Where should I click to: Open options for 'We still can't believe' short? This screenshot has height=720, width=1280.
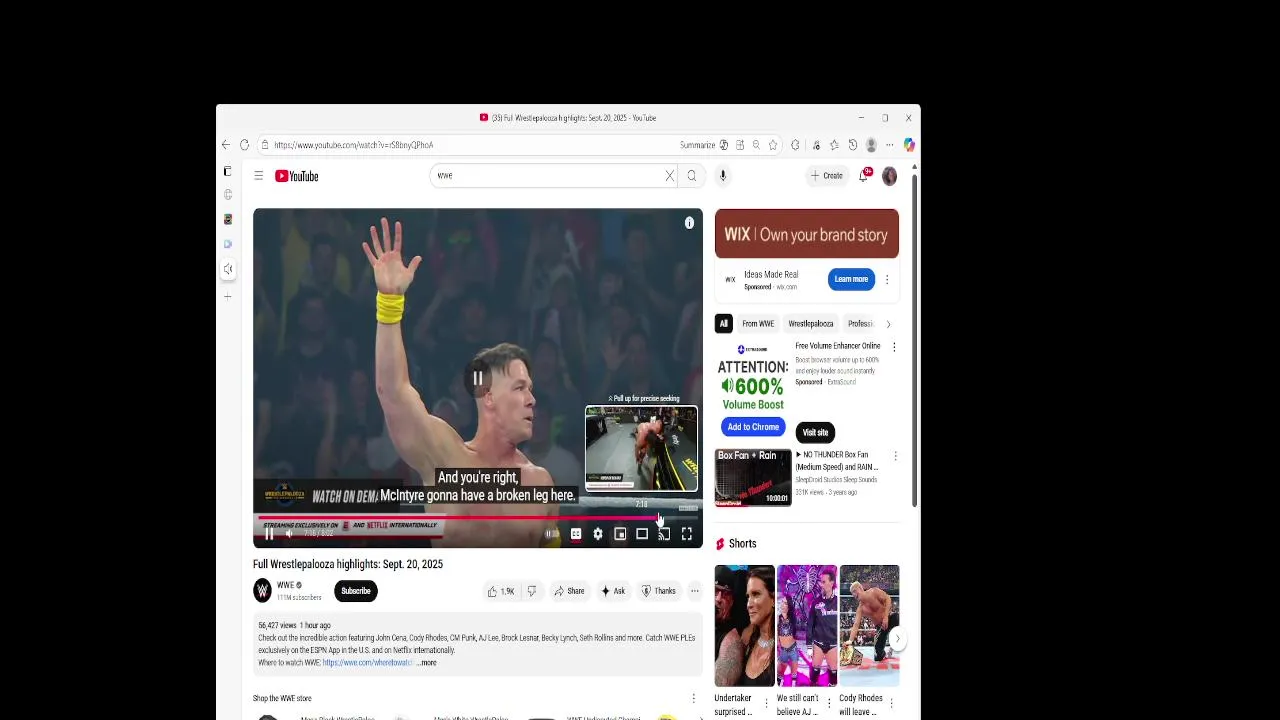click(x=829, y=703)
